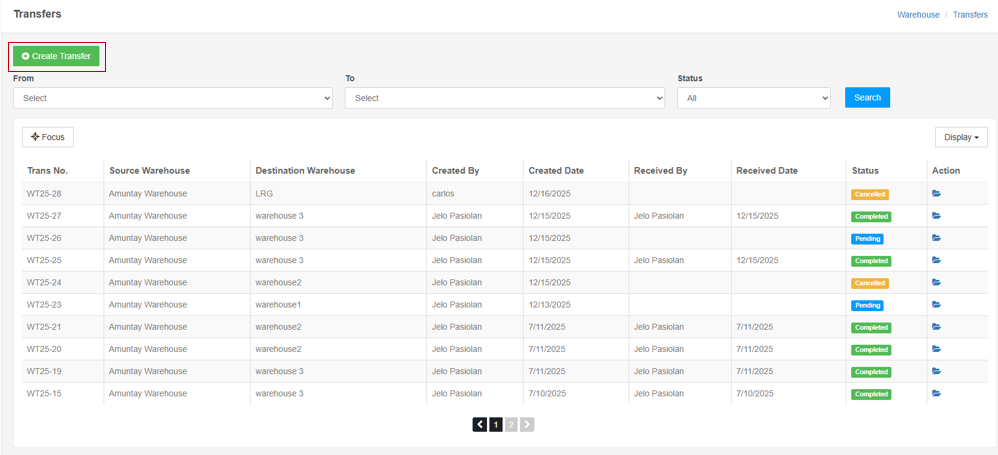Navigate to Warehouse breadcrumb link
This screenshot has width=998, height=455.
(918, 15)
